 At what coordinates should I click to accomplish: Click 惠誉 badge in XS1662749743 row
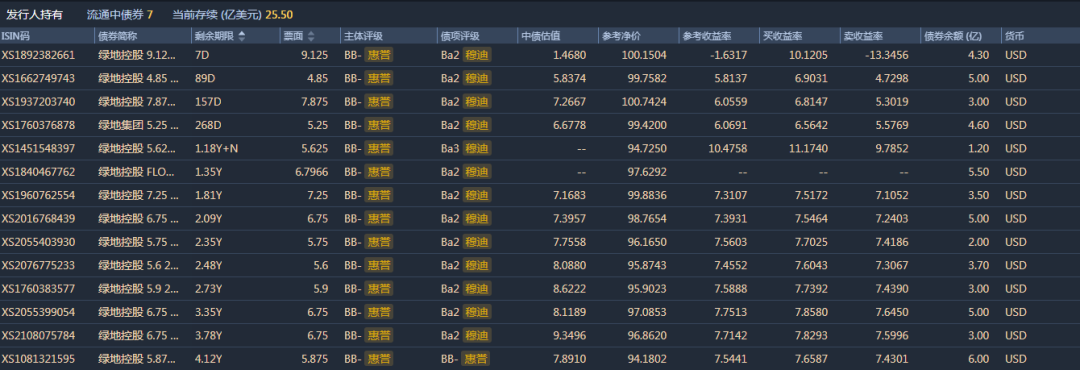click(x=379, y=79)
